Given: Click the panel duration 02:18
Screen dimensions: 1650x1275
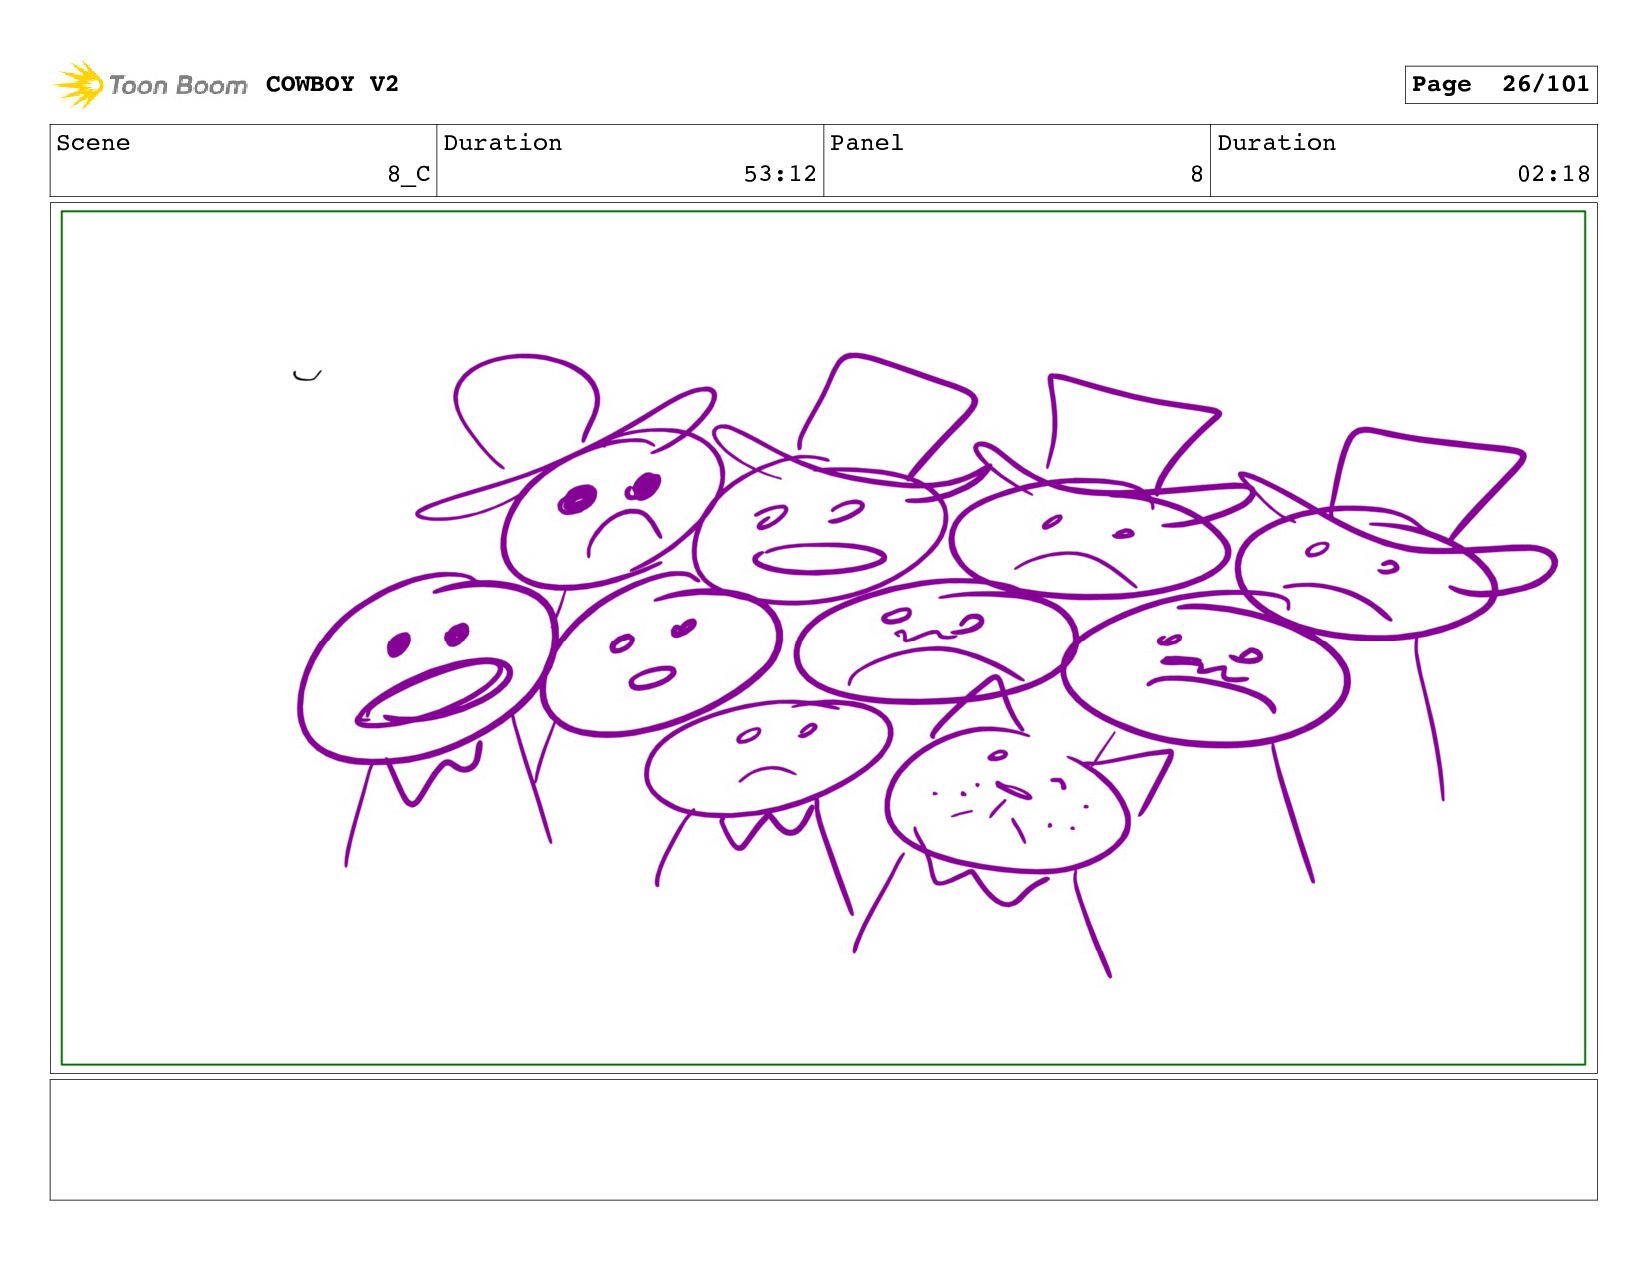Looking at the screenshot, I should coord(1553,174).
